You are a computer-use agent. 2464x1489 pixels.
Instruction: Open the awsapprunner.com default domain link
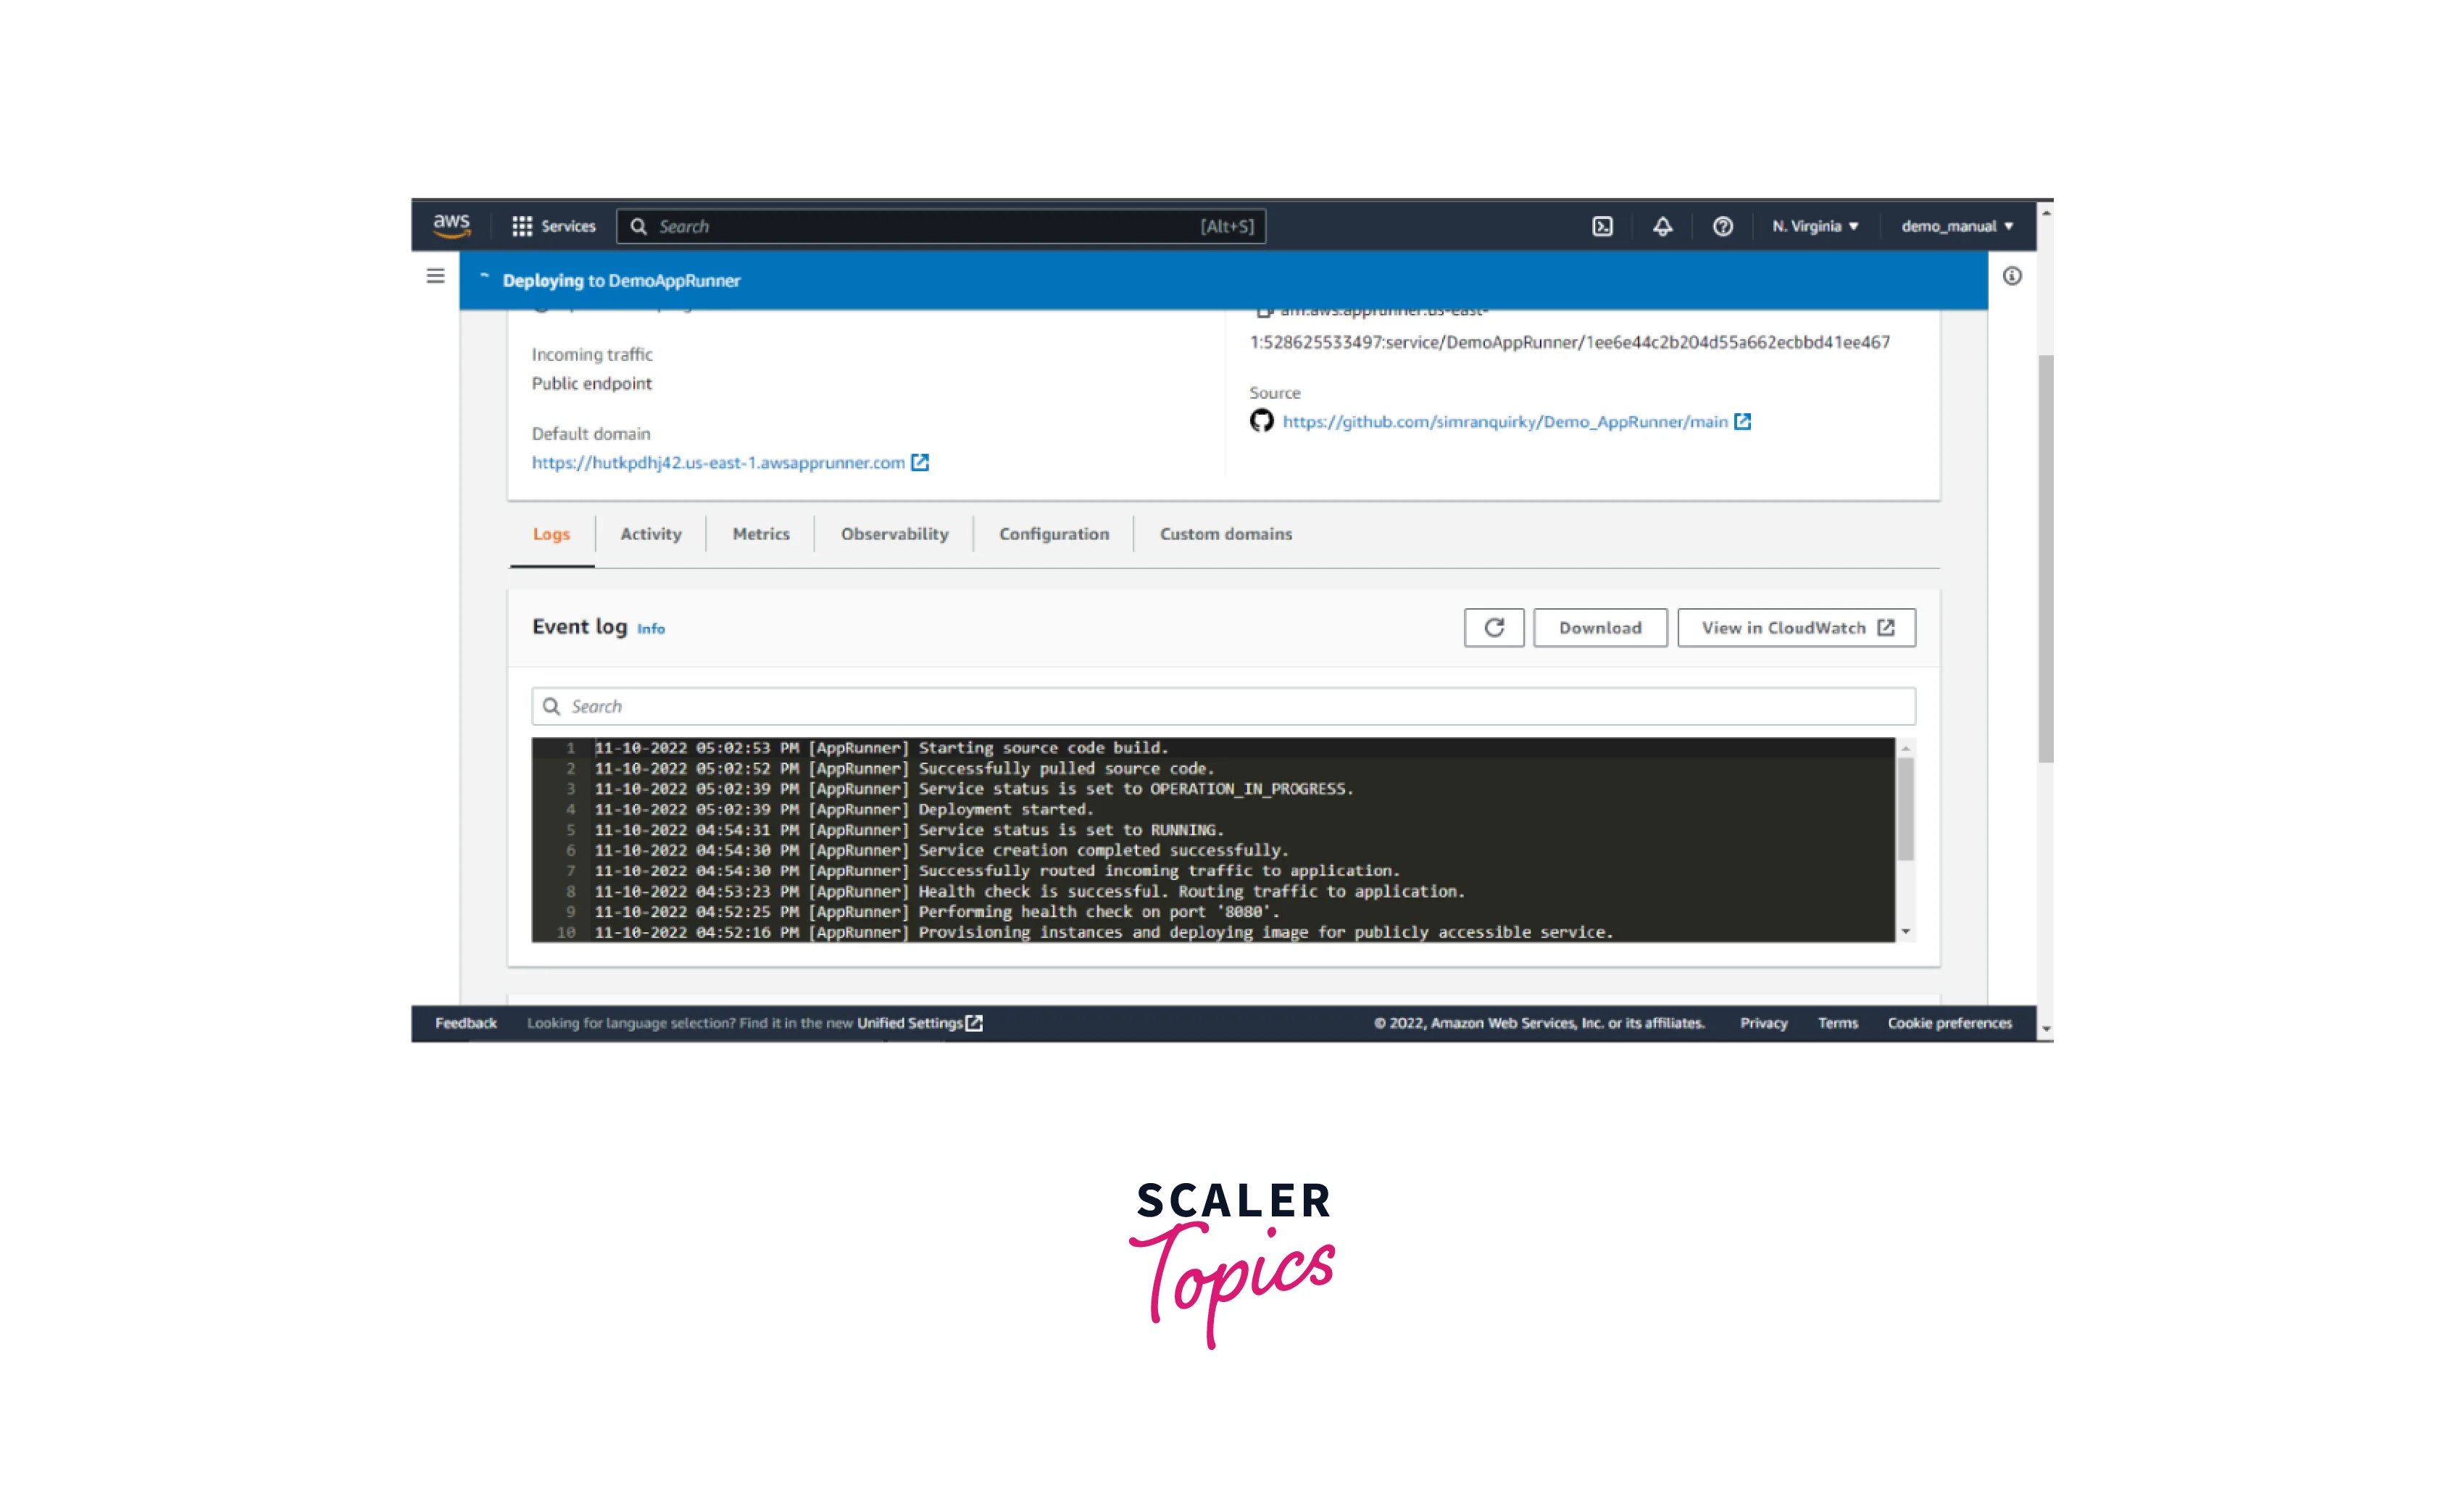(x=718, y=463)
